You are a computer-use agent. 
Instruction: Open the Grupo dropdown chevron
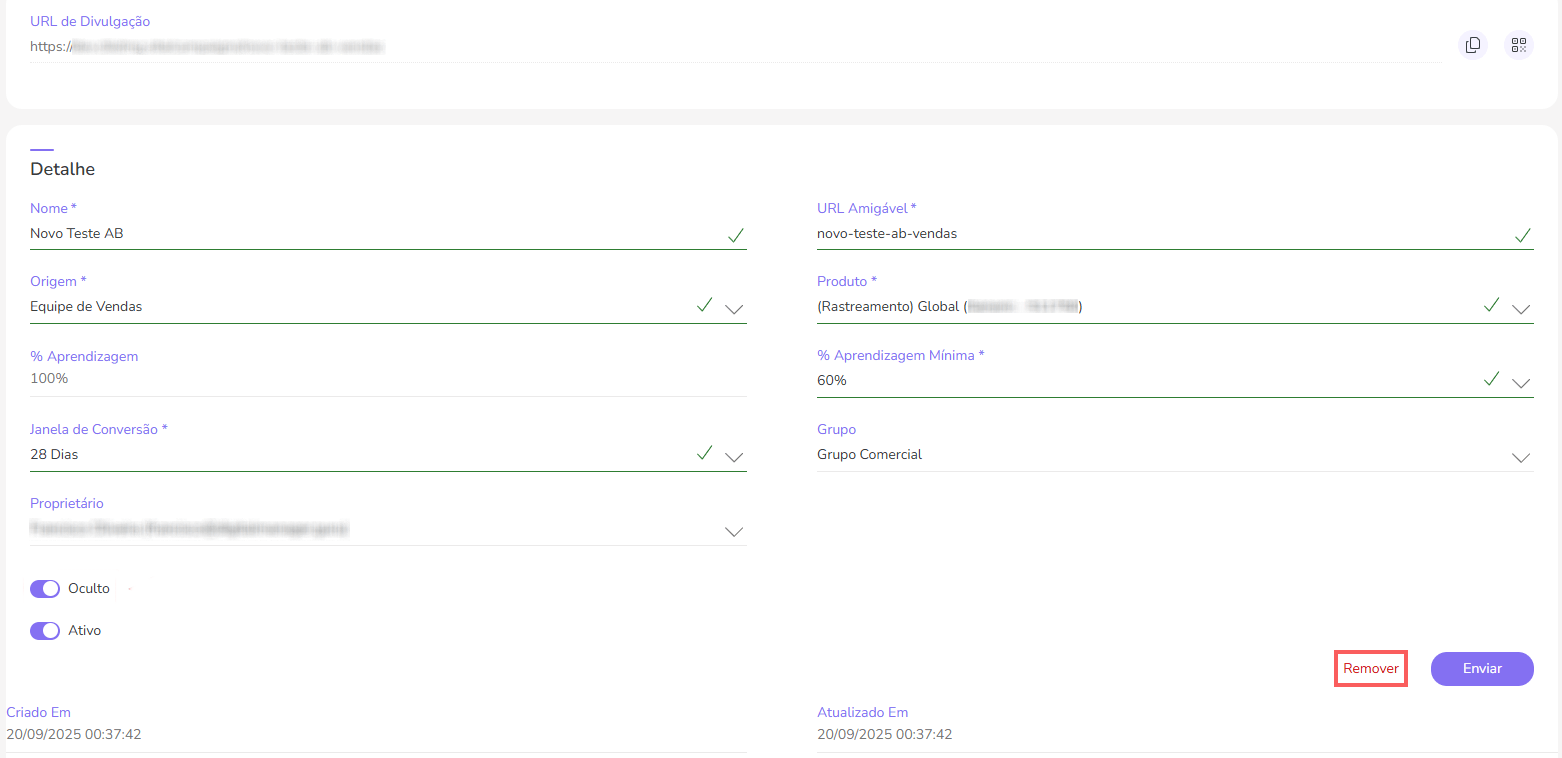1521,457
